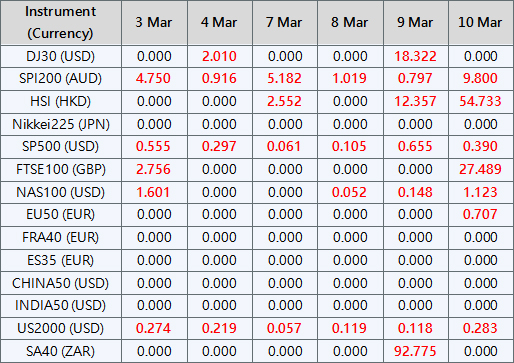This screenshot has width=514, height=363.
Task: Select the 10 Mar column header
Action: pyautogui.click(x=480, y=23)
